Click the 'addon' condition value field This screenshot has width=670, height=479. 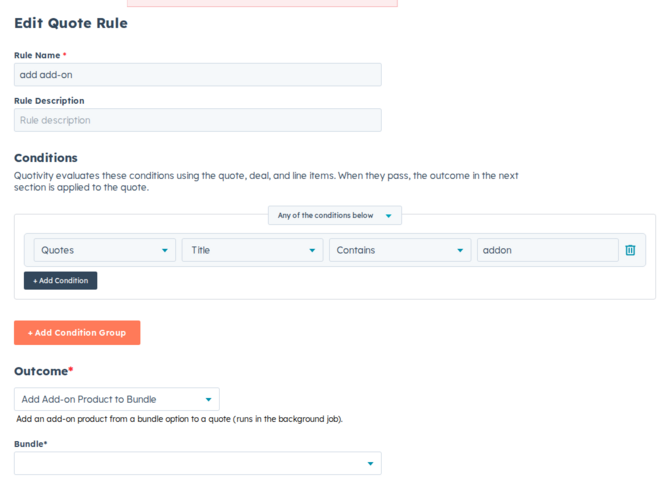point(547,250)
